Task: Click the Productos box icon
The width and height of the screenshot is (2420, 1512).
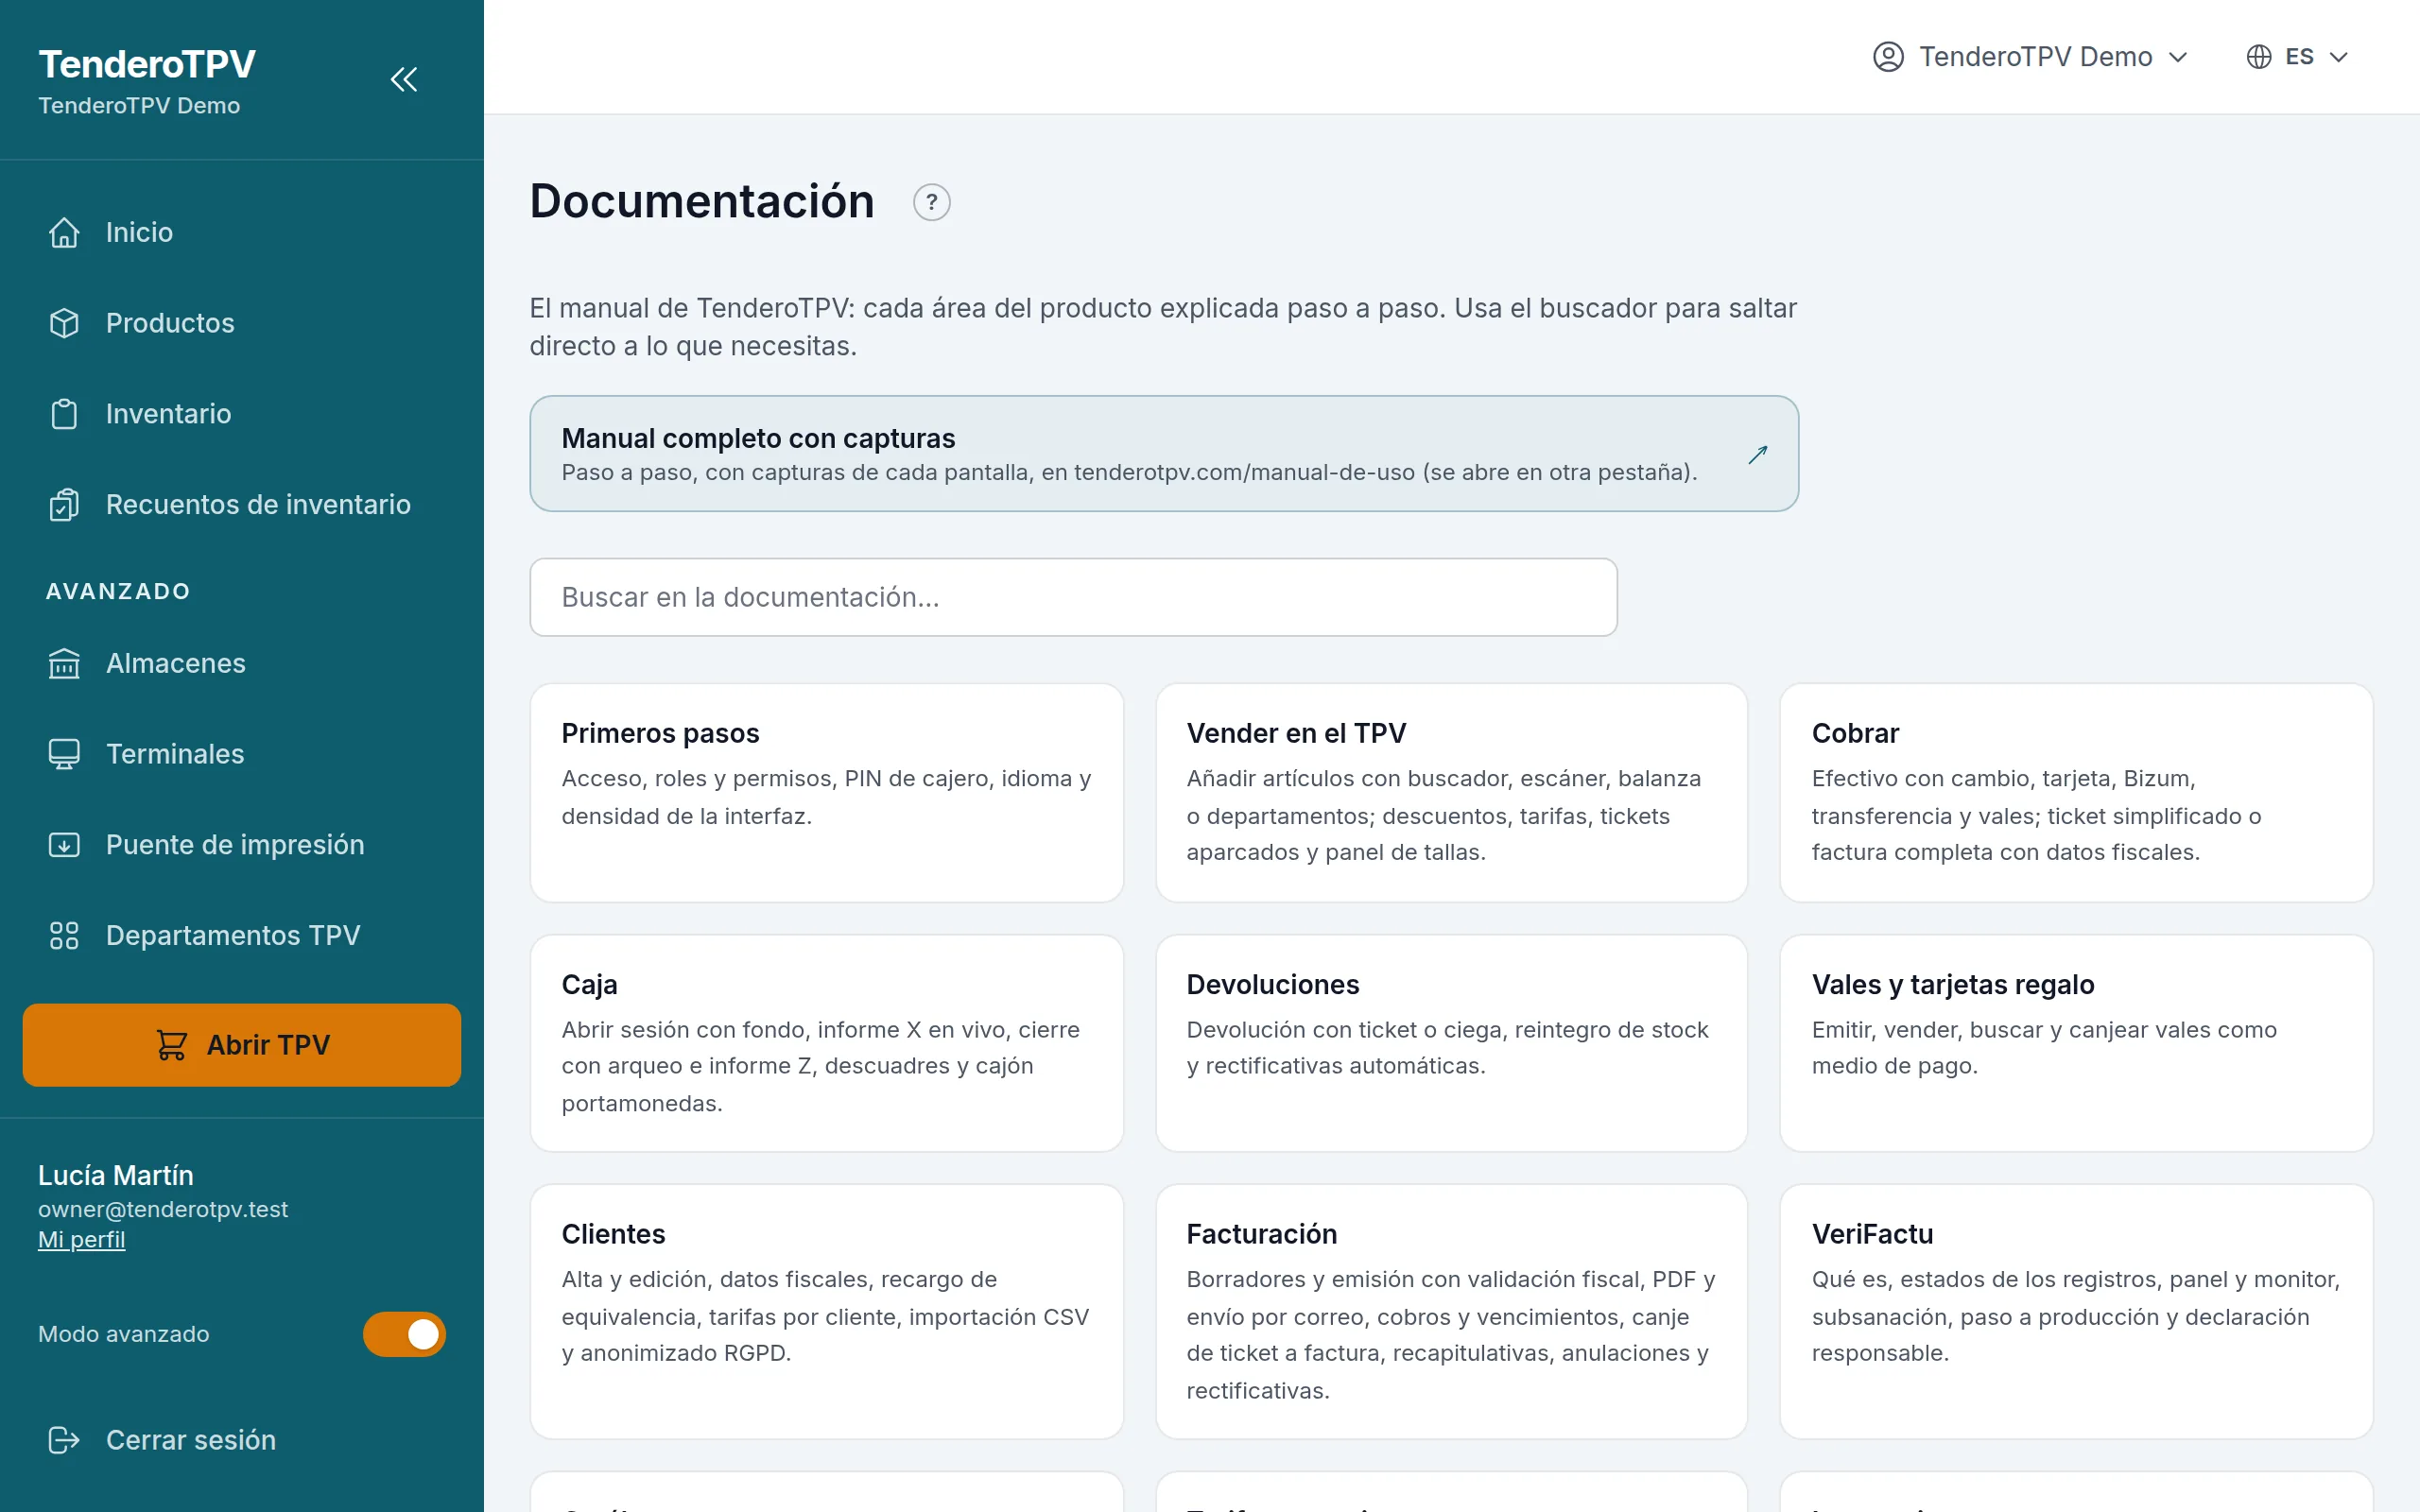Action: [x=64, y=323]
